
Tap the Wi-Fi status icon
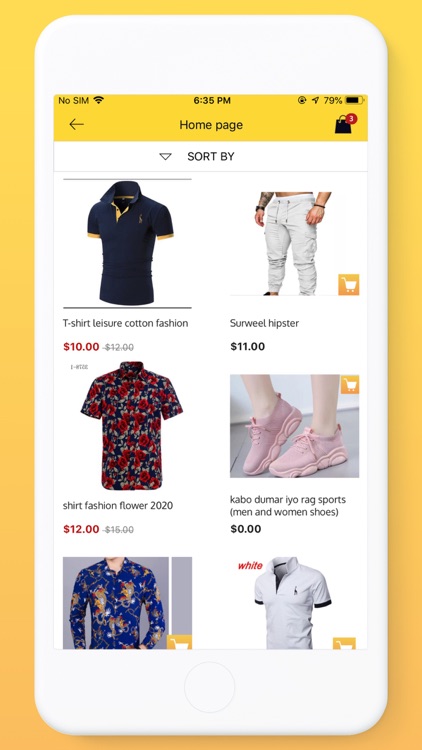click(x=99, y=100)
